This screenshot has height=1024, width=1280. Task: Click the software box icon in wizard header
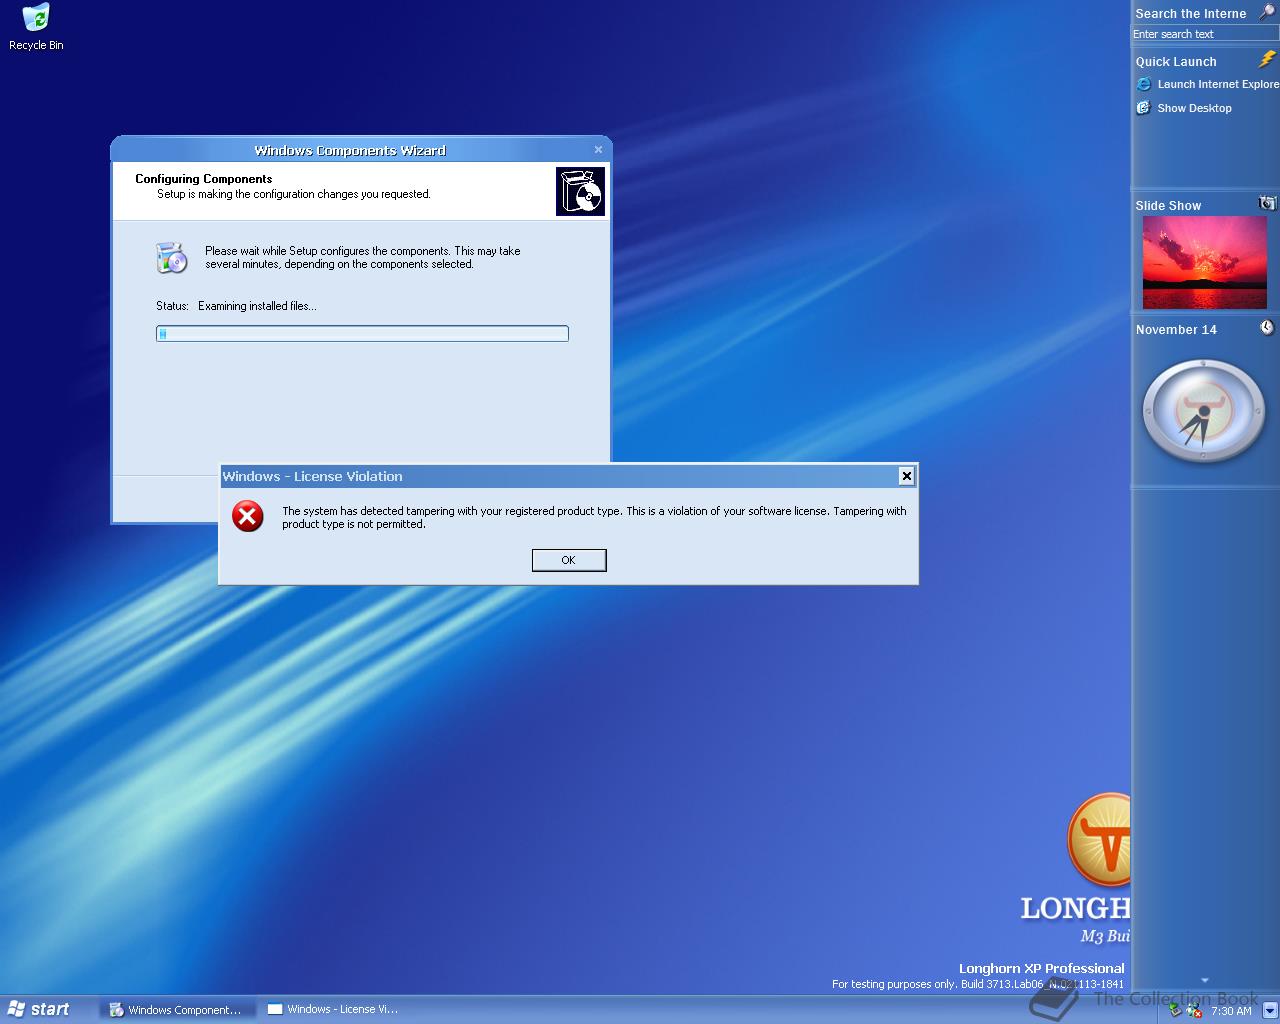[581, 191]
